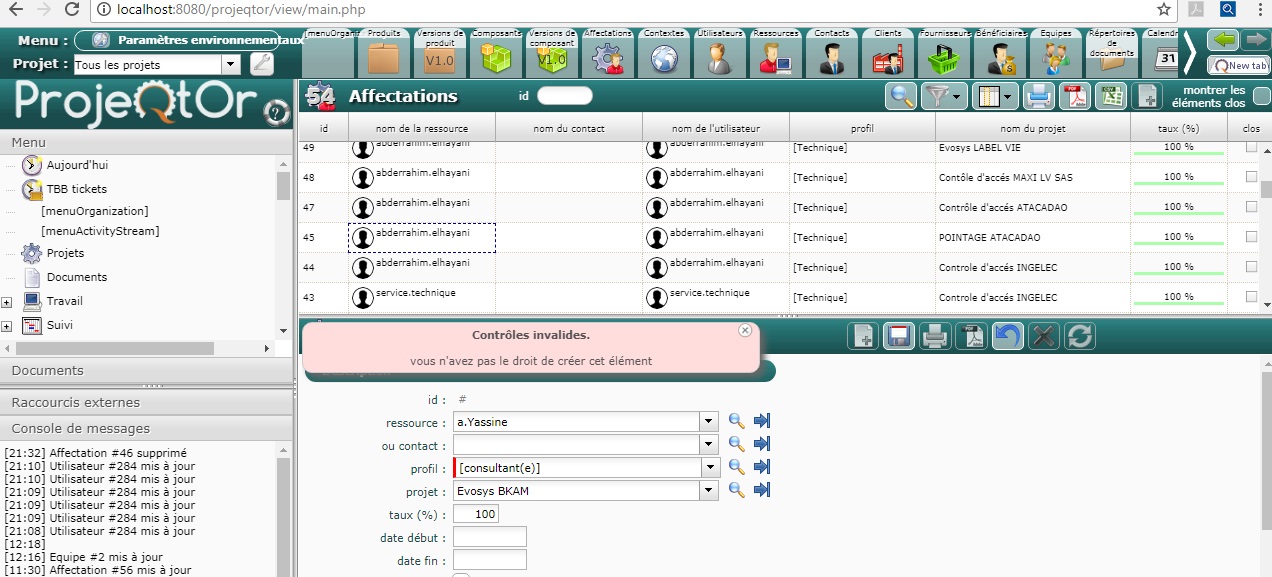Open the projet dropdown showing Evosys BKAM
The height and width of the screenshot is (577, 1272).
point(709,490)
